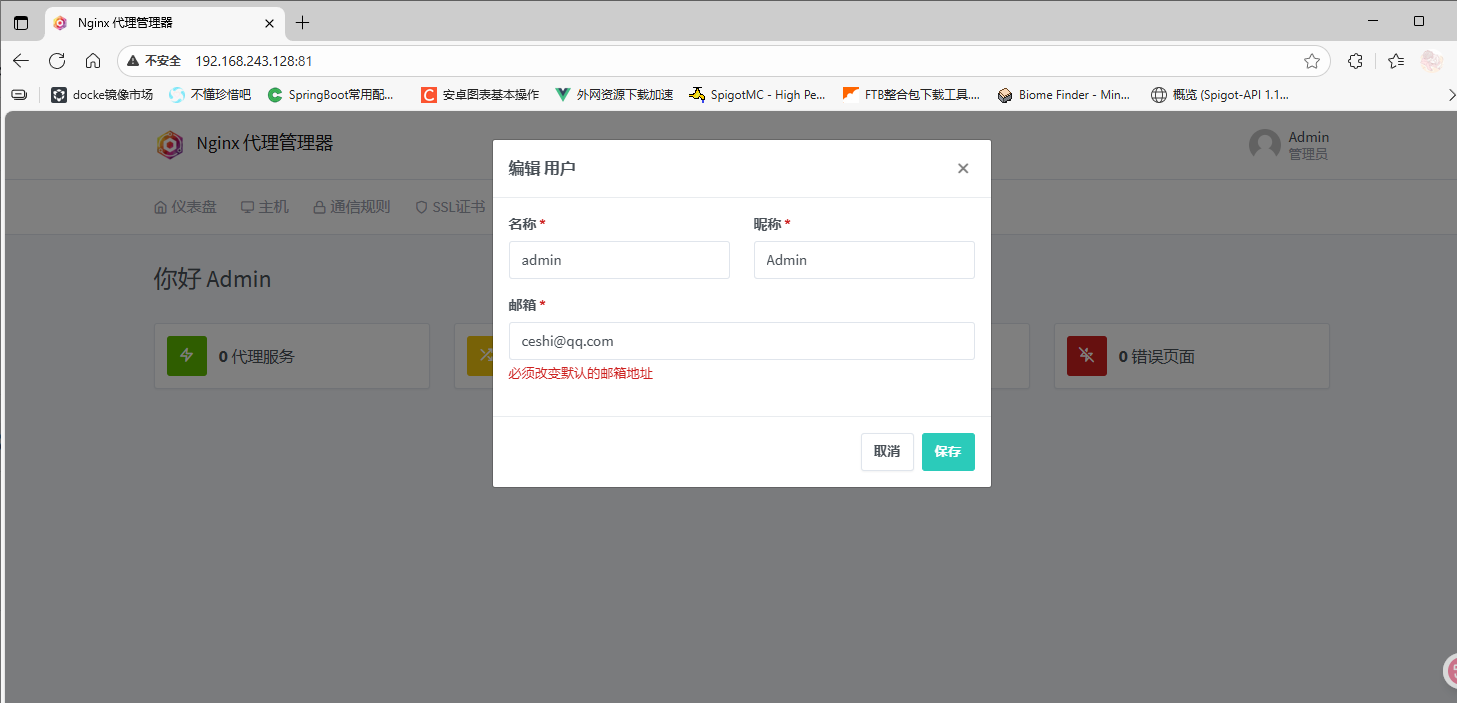Image resolution: width=1457 pixels, height=703 pixels.
Task: Open the browser profile avatar icon
Action: pos(1432,61)
